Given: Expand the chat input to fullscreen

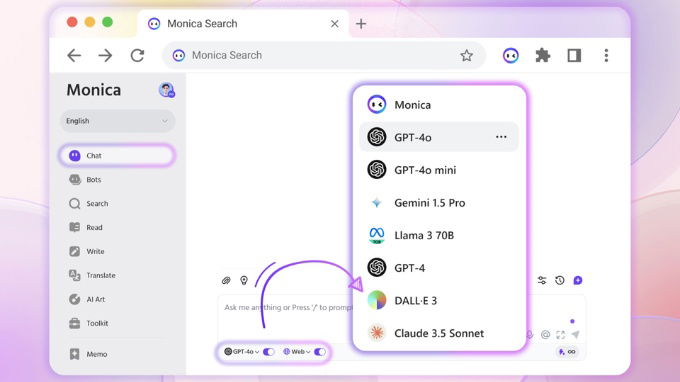Looking at the screenshot, I should click(561, 334).
